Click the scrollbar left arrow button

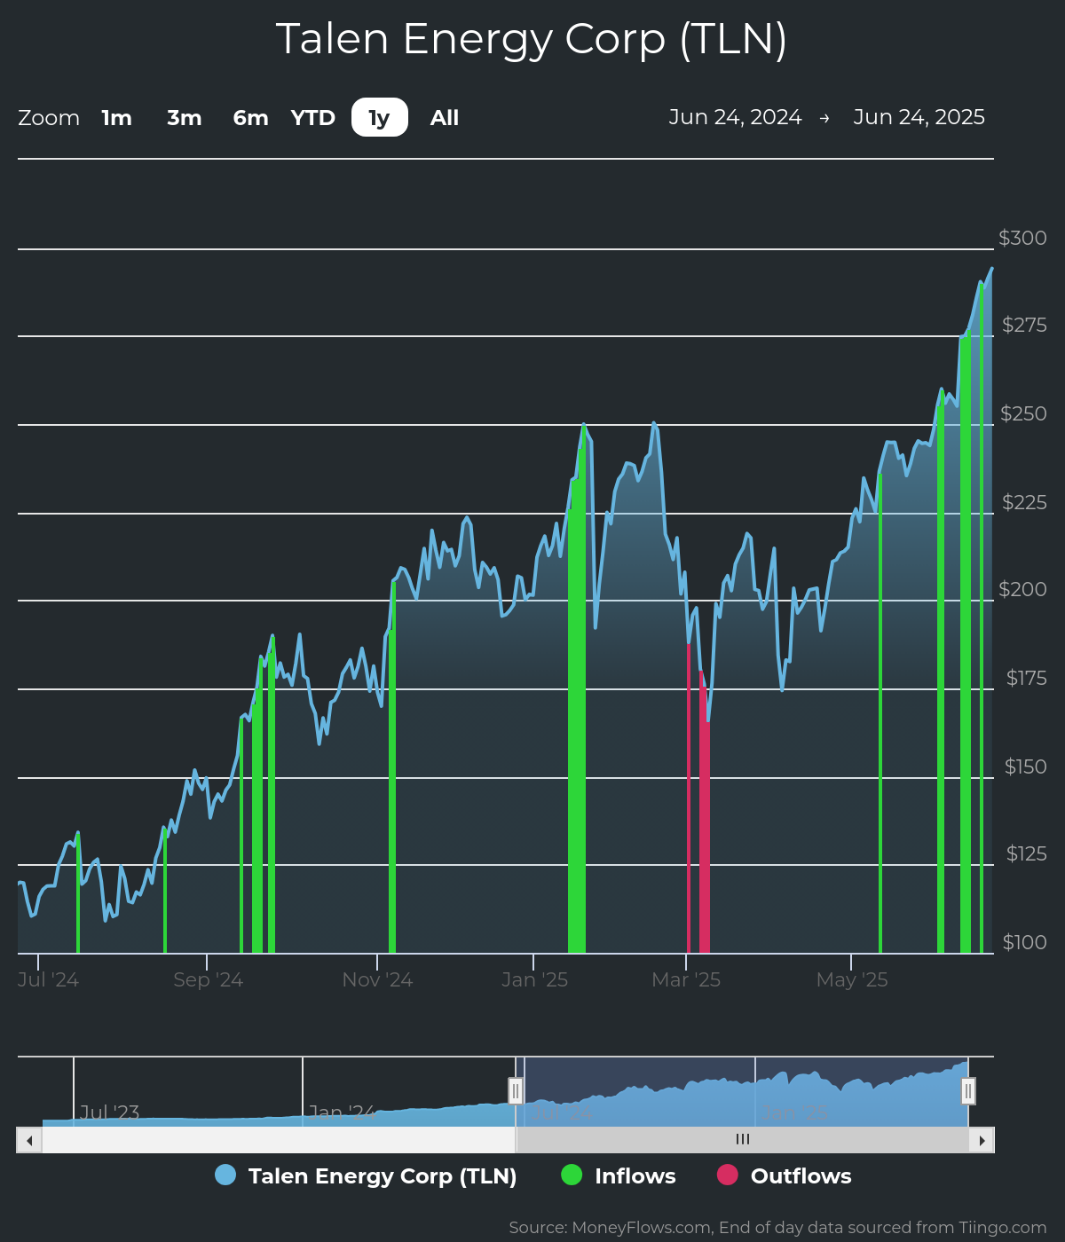click(x=29, y=1140)
